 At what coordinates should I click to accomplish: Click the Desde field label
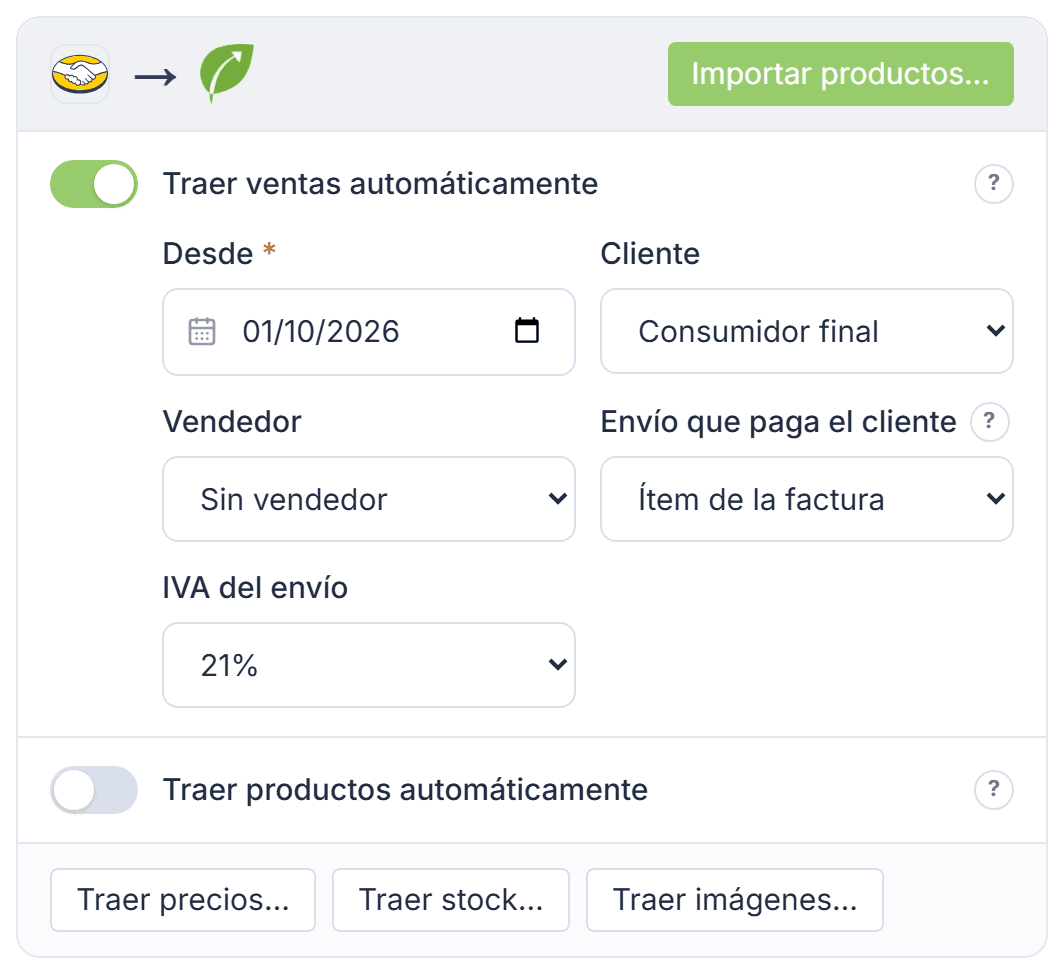(208, 254)
